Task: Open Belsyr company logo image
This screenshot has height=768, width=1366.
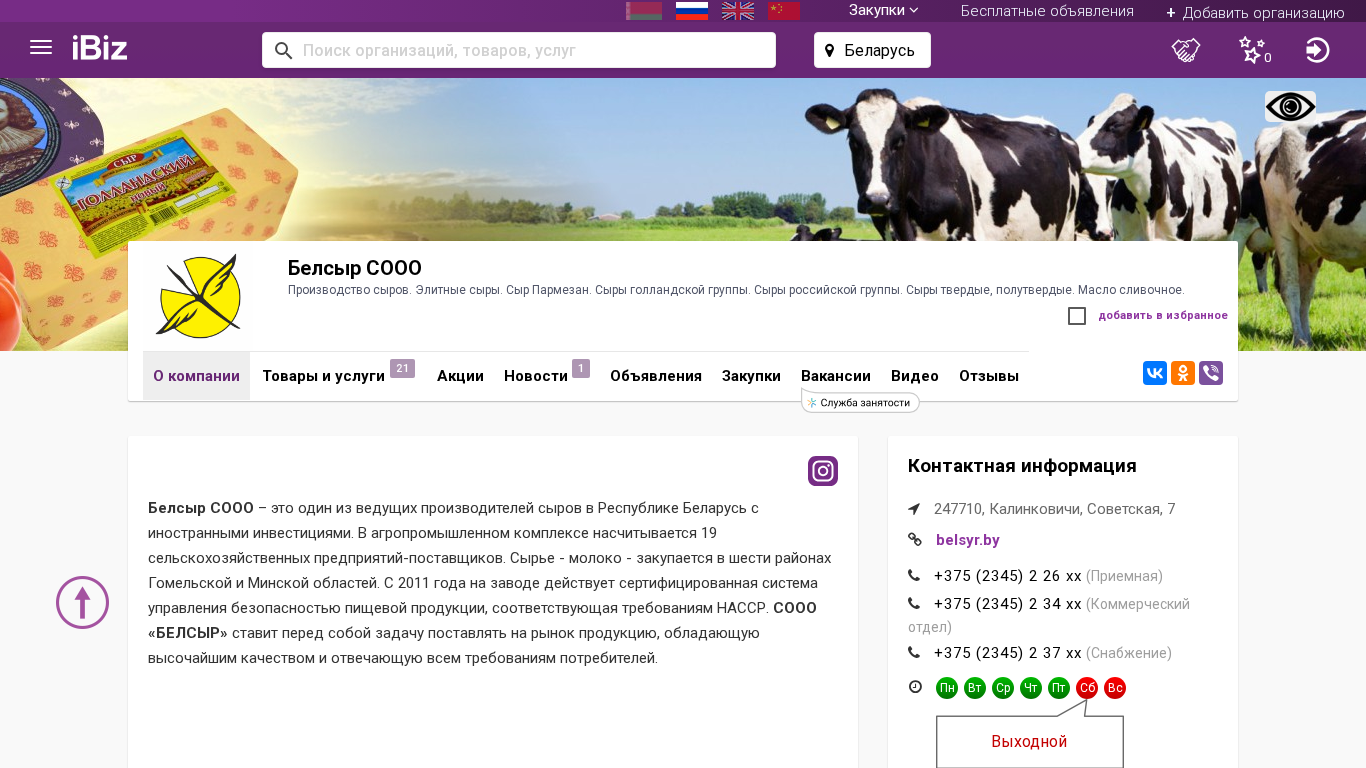Action: coord(198,297)
